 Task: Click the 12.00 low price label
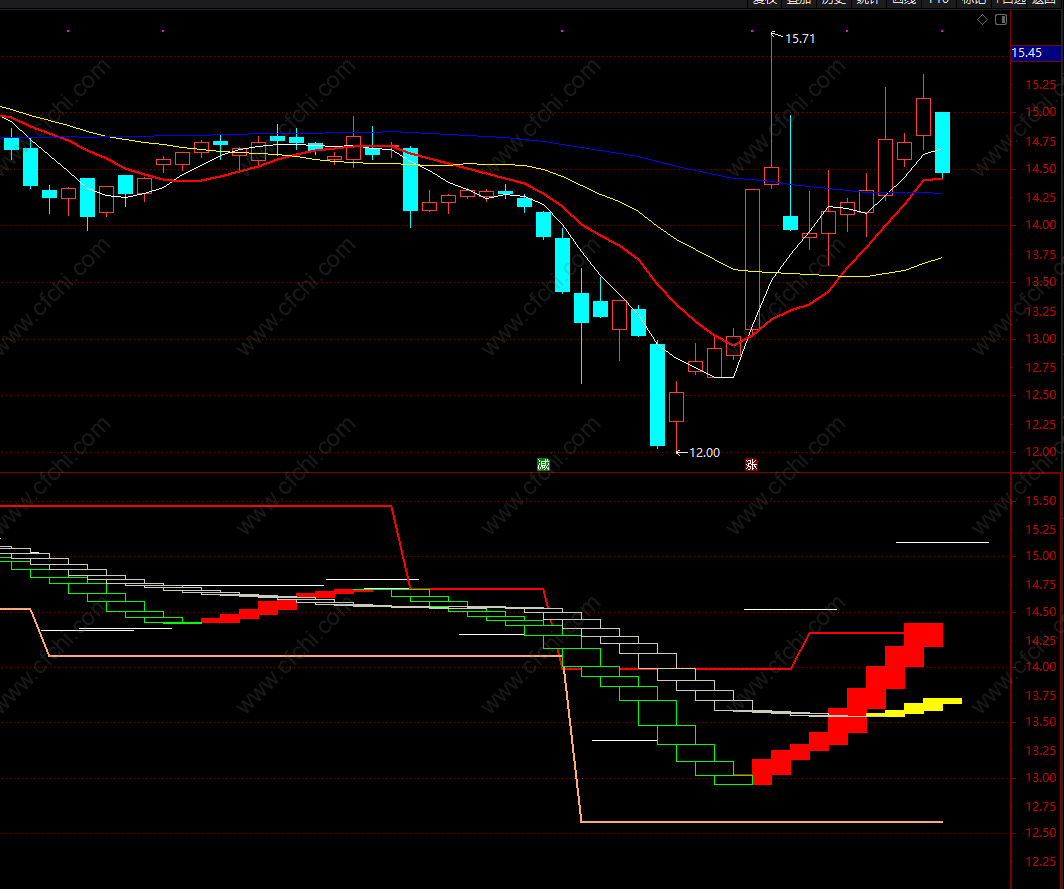[704, 453]
